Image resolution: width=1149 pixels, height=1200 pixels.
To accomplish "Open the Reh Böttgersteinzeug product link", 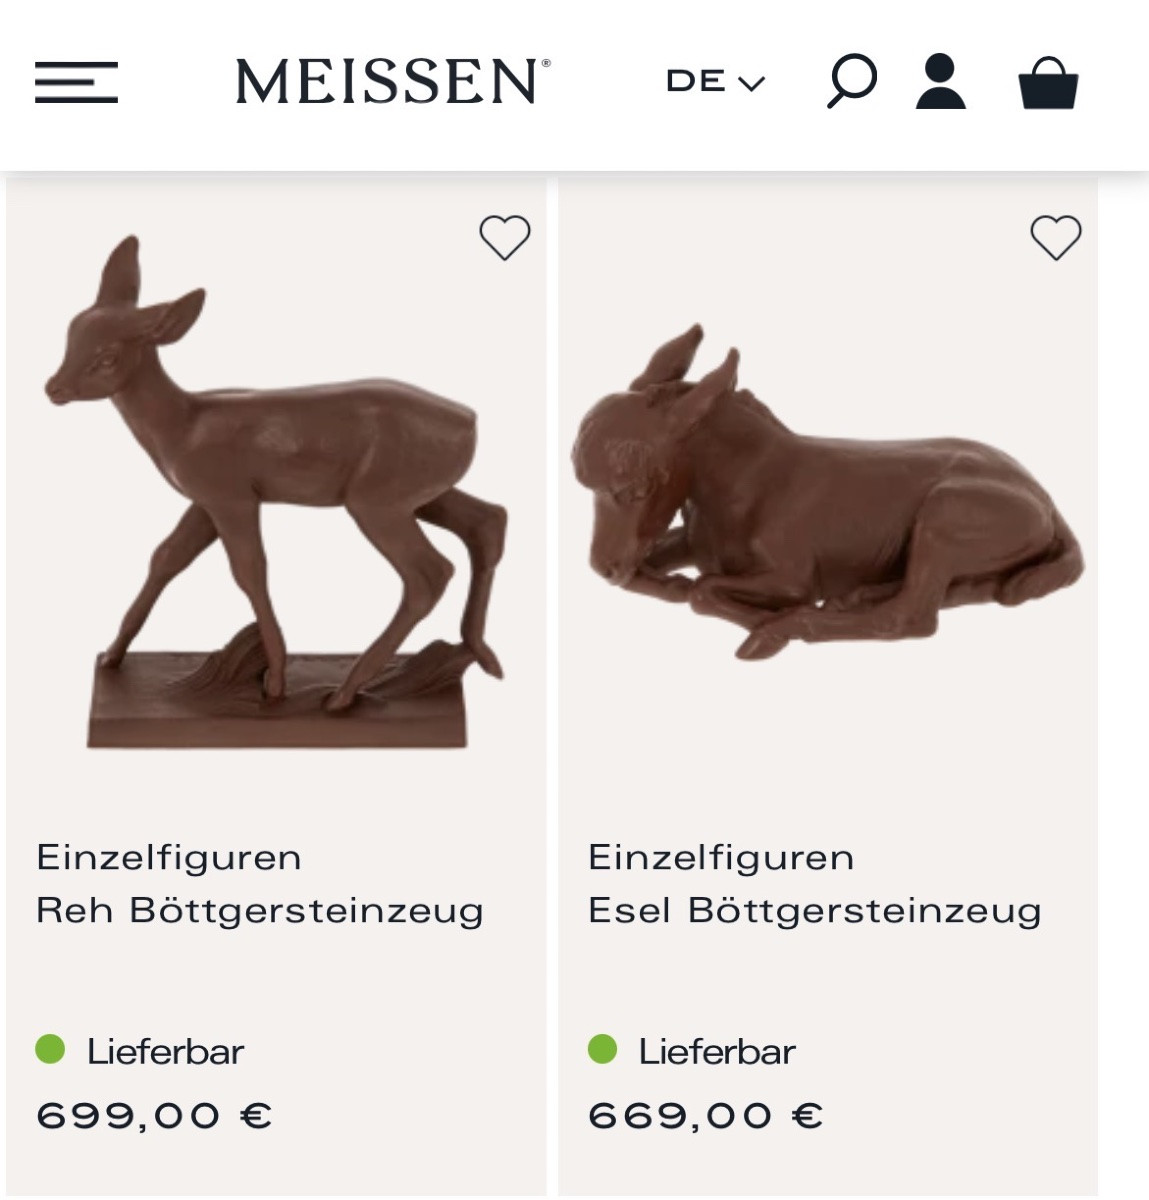I will pos(262,910).
